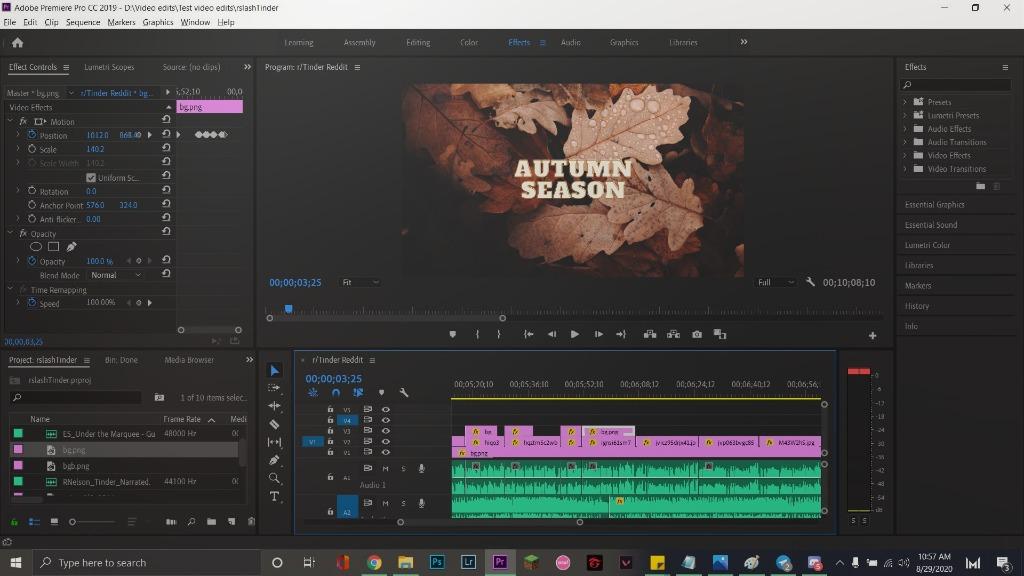Open the Essential Graphics panel
The image size is (1024, 576).
[x=934, y=205]
